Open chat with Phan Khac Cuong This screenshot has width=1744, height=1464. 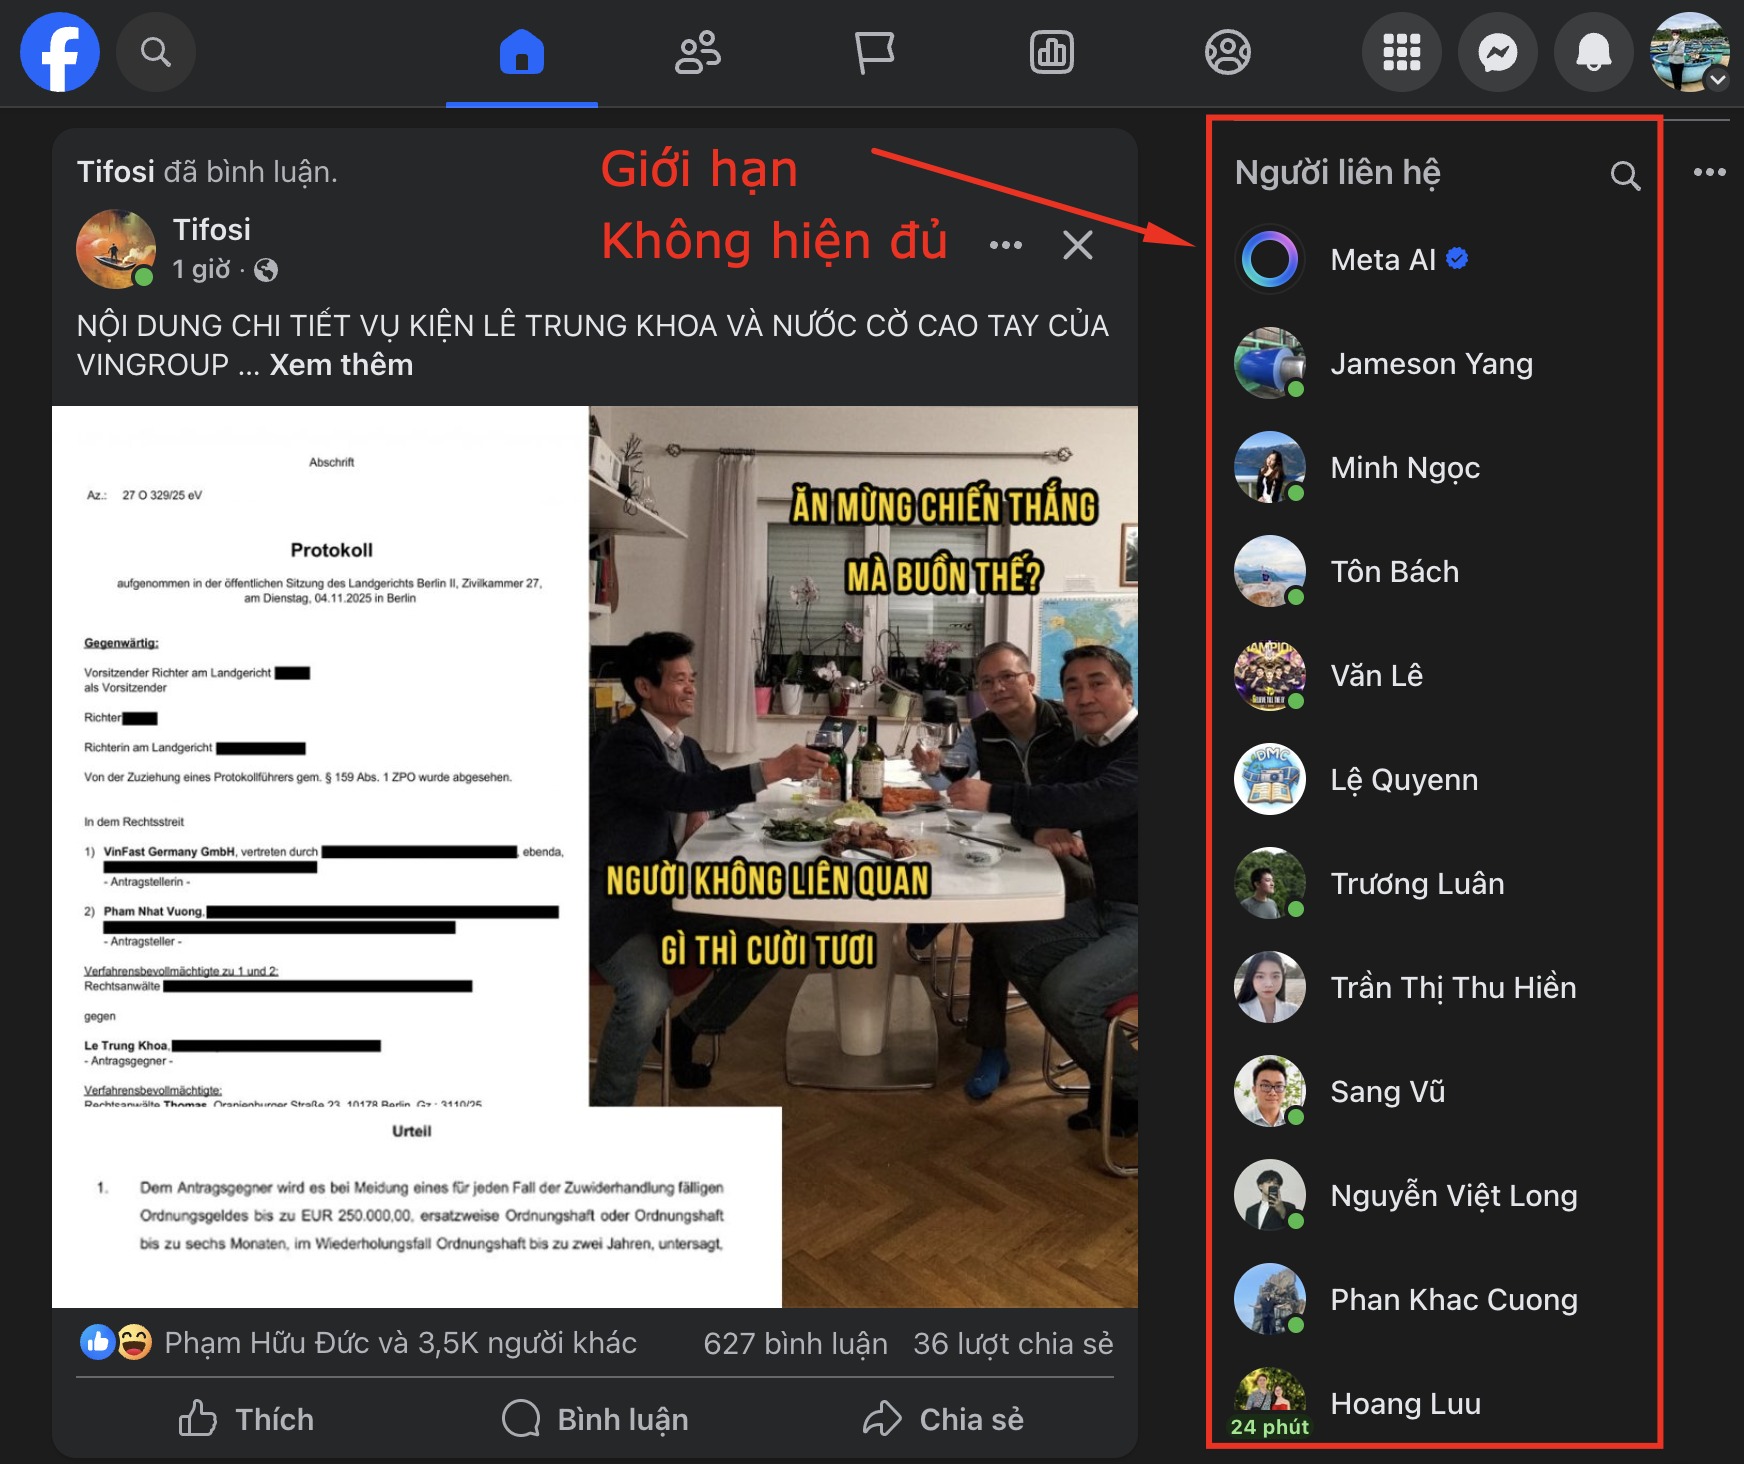(1435, 1300)
